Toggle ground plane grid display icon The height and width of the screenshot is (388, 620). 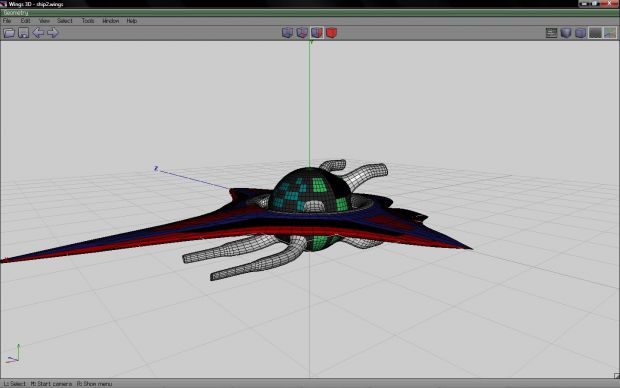coord(595,33)
